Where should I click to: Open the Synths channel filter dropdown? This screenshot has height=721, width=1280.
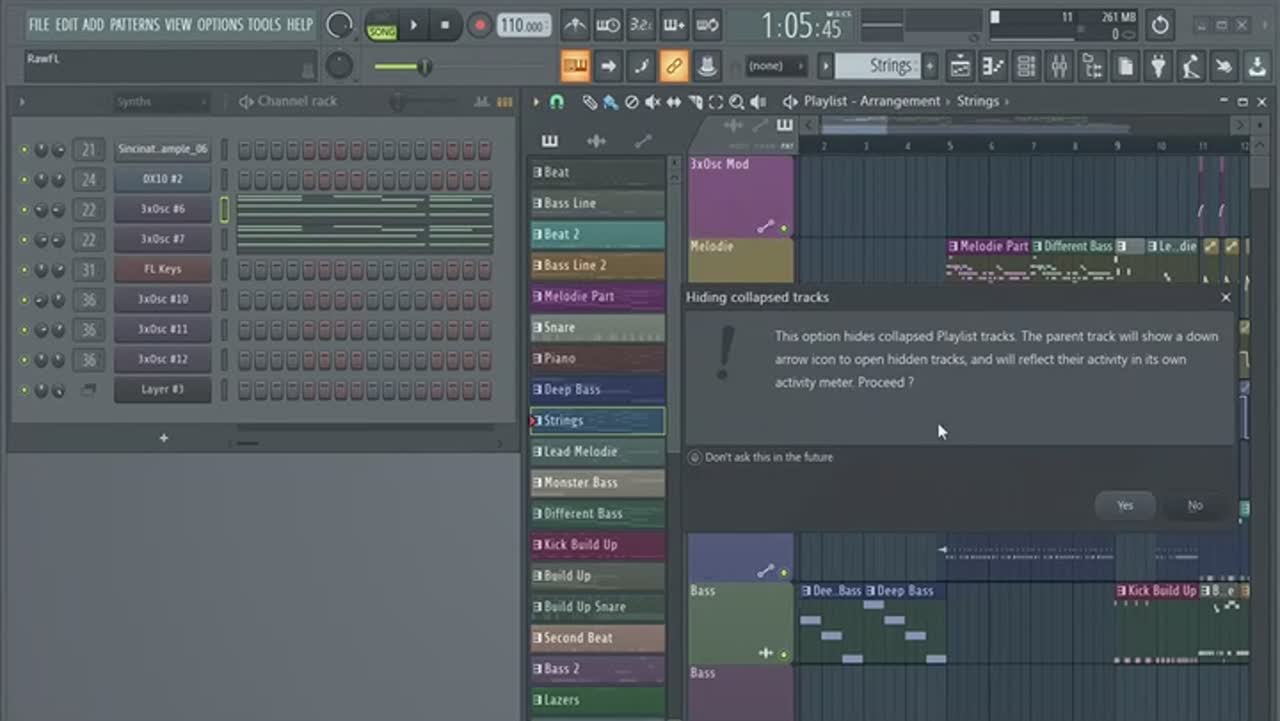[160, 102]
